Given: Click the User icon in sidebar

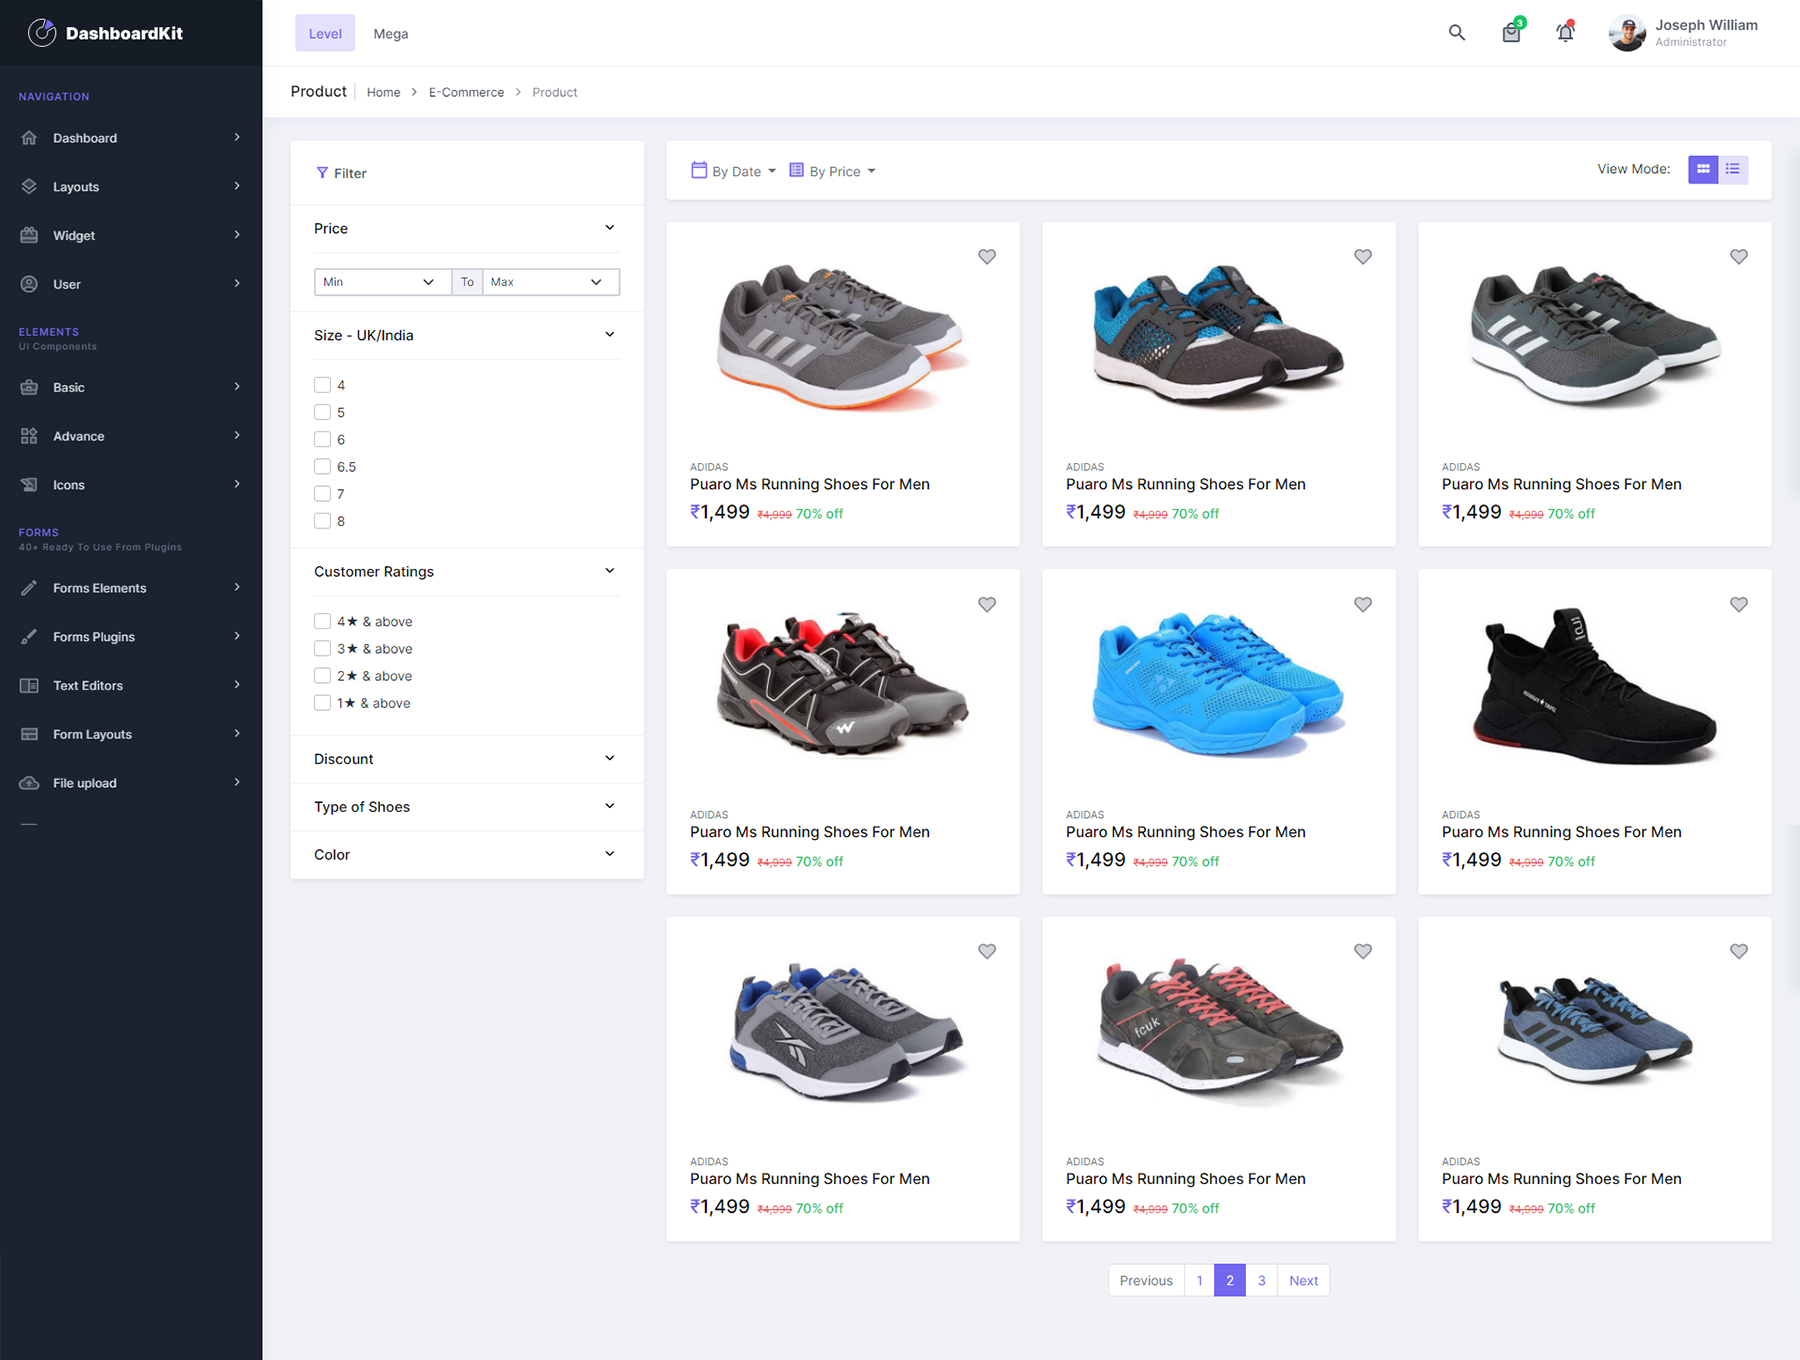Looking at the screenshot, I should tap(29, 284).
